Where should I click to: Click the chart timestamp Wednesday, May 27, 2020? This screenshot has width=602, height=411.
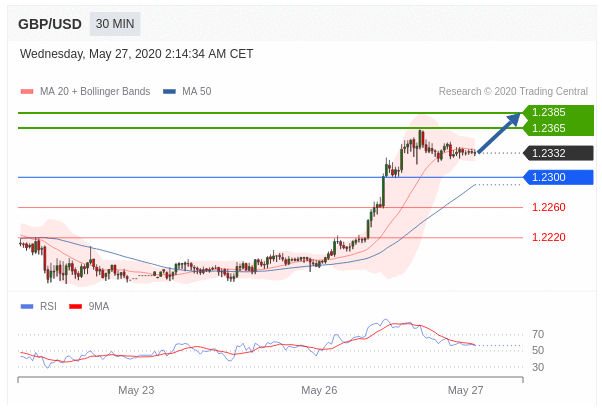pos(136,54)
